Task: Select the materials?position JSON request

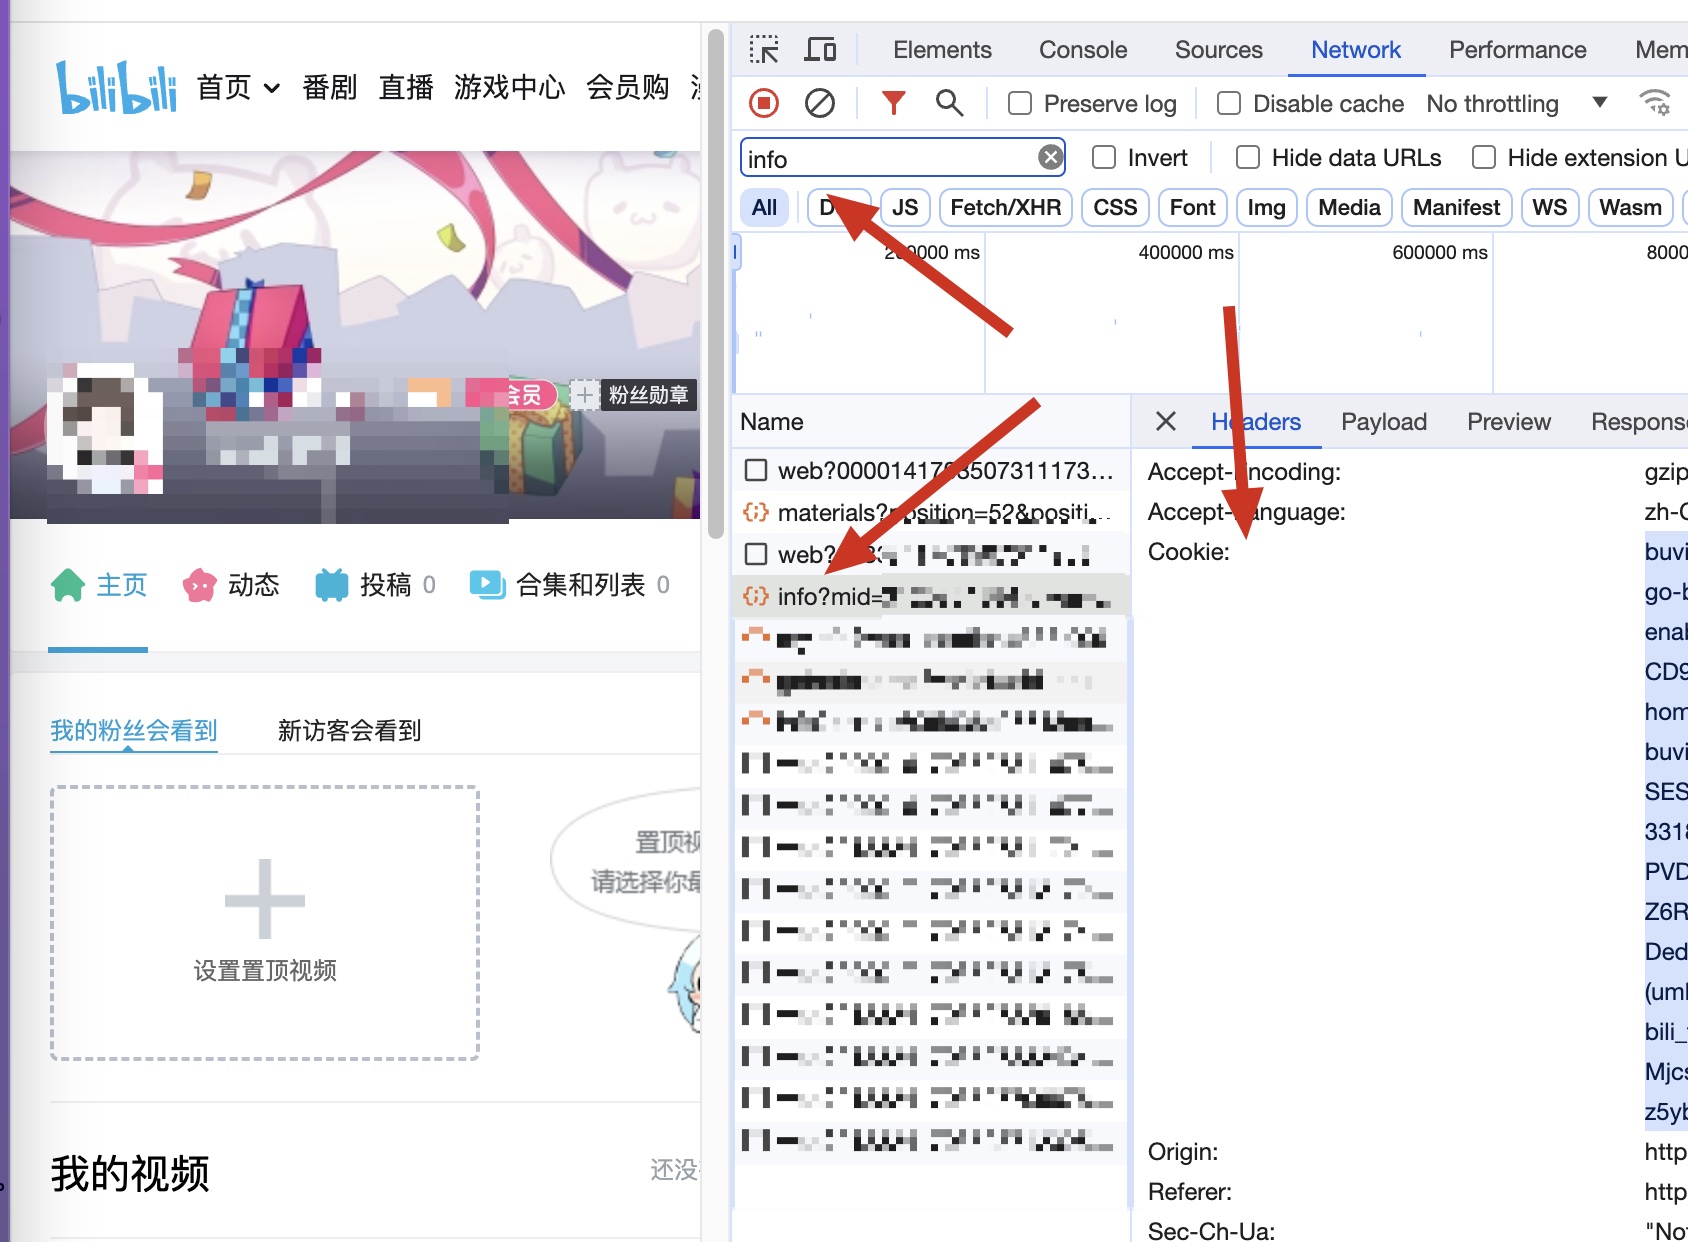Action: tap(929, 512)
